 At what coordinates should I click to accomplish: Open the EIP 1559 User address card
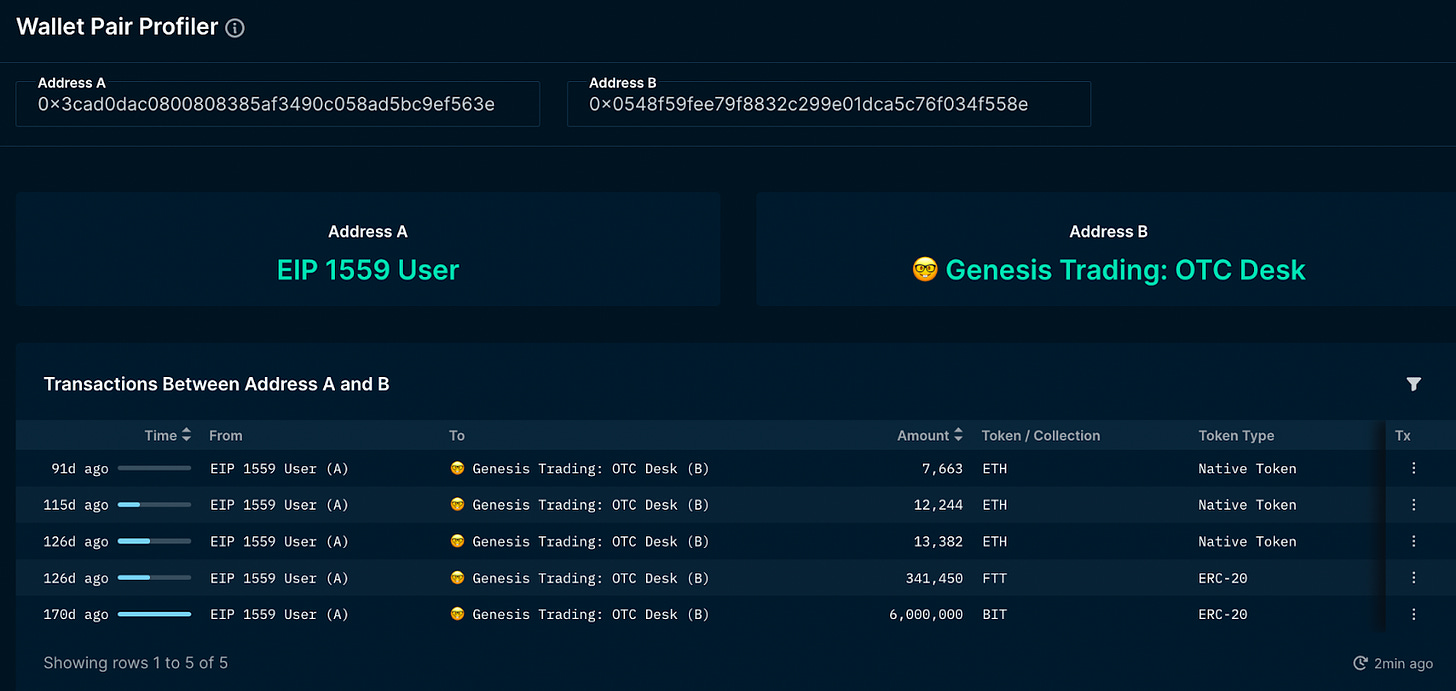pyautogui.click(x=367, y=269)
